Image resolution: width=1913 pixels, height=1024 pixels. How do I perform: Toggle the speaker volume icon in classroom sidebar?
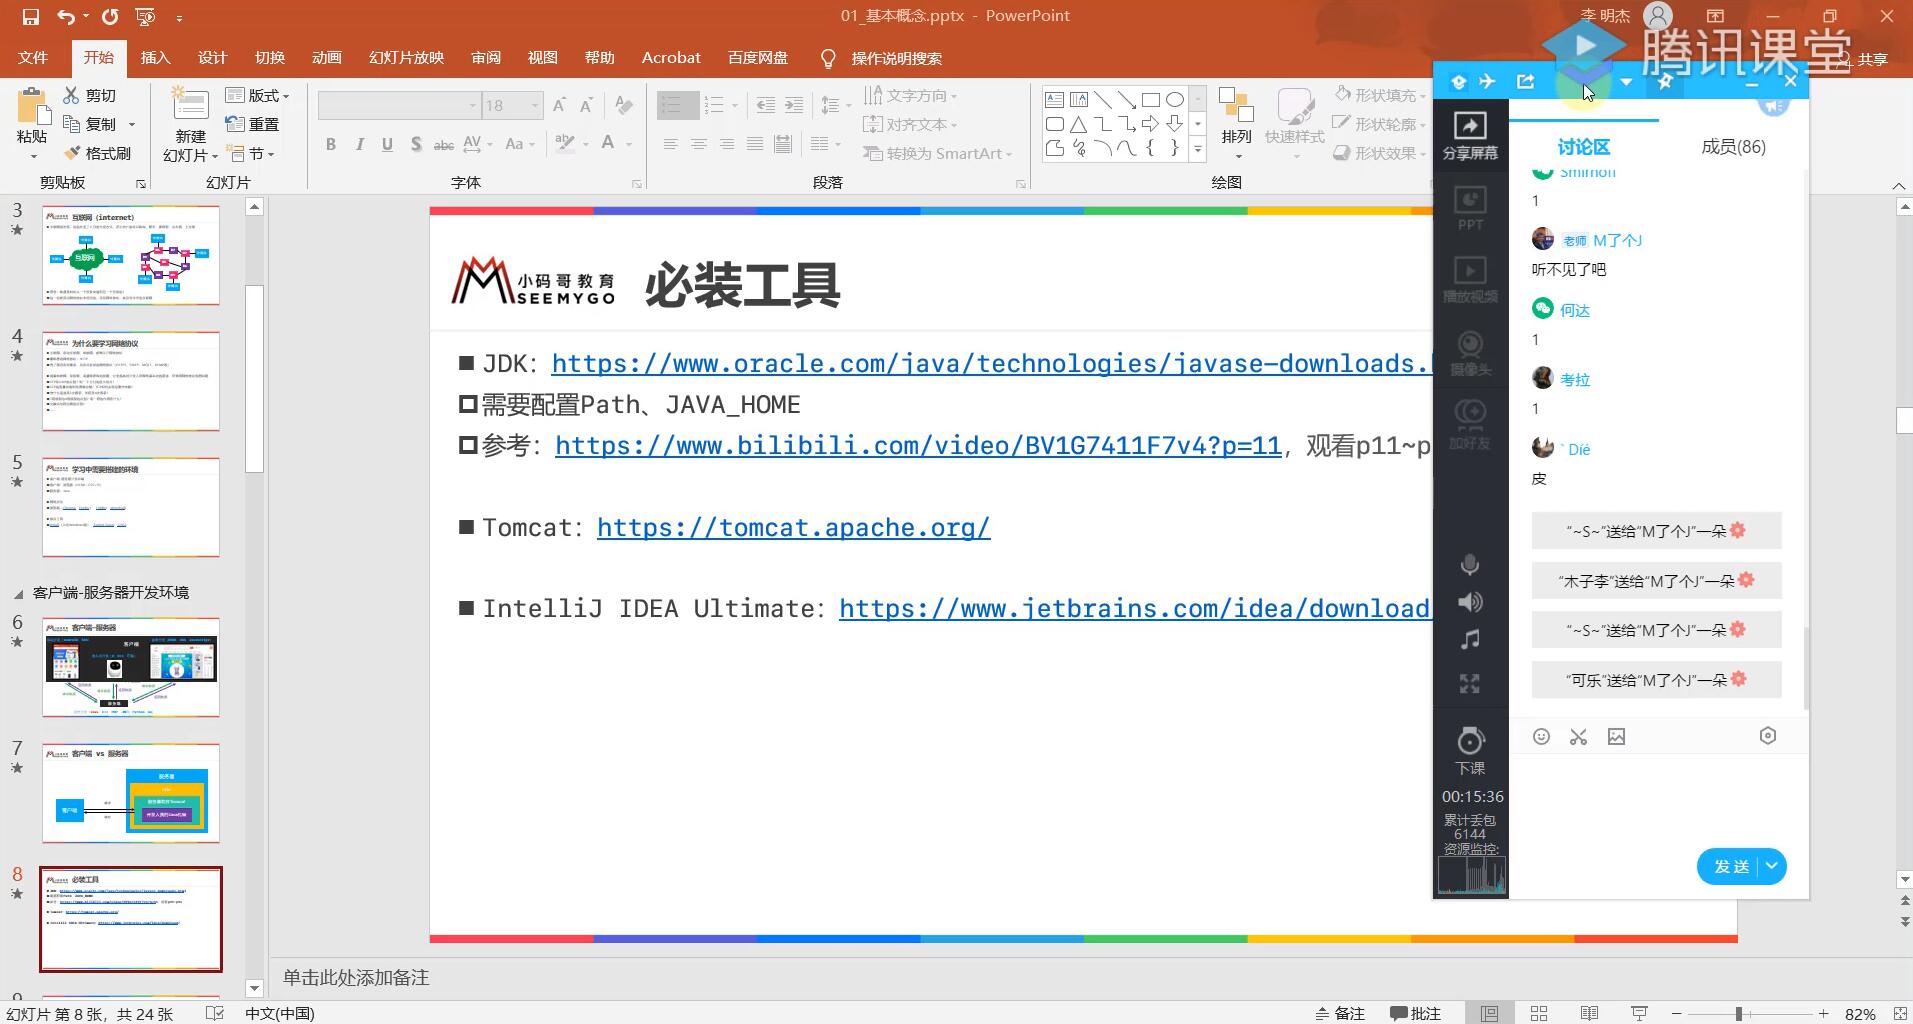pos(1470,602)
